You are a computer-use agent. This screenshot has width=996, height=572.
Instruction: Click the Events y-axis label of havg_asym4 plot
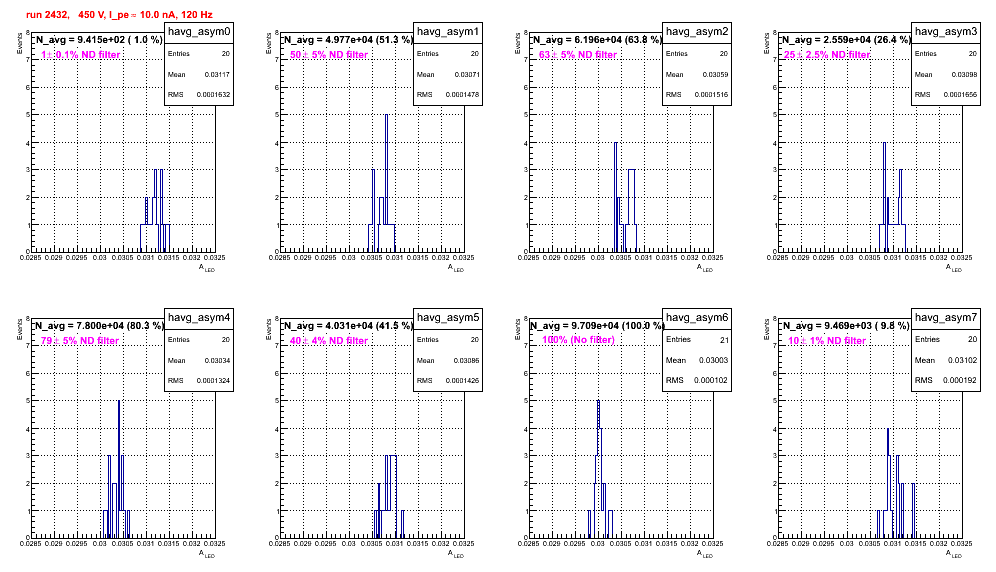point(20,329)
